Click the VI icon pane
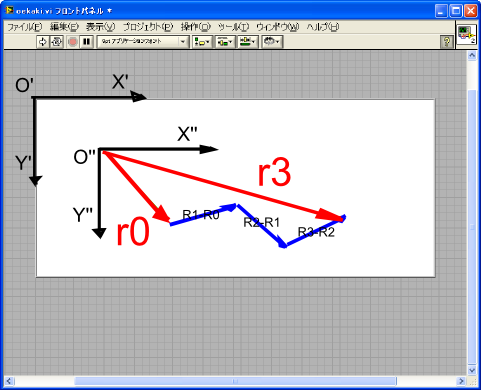481x390 pixels. [466, 34]
